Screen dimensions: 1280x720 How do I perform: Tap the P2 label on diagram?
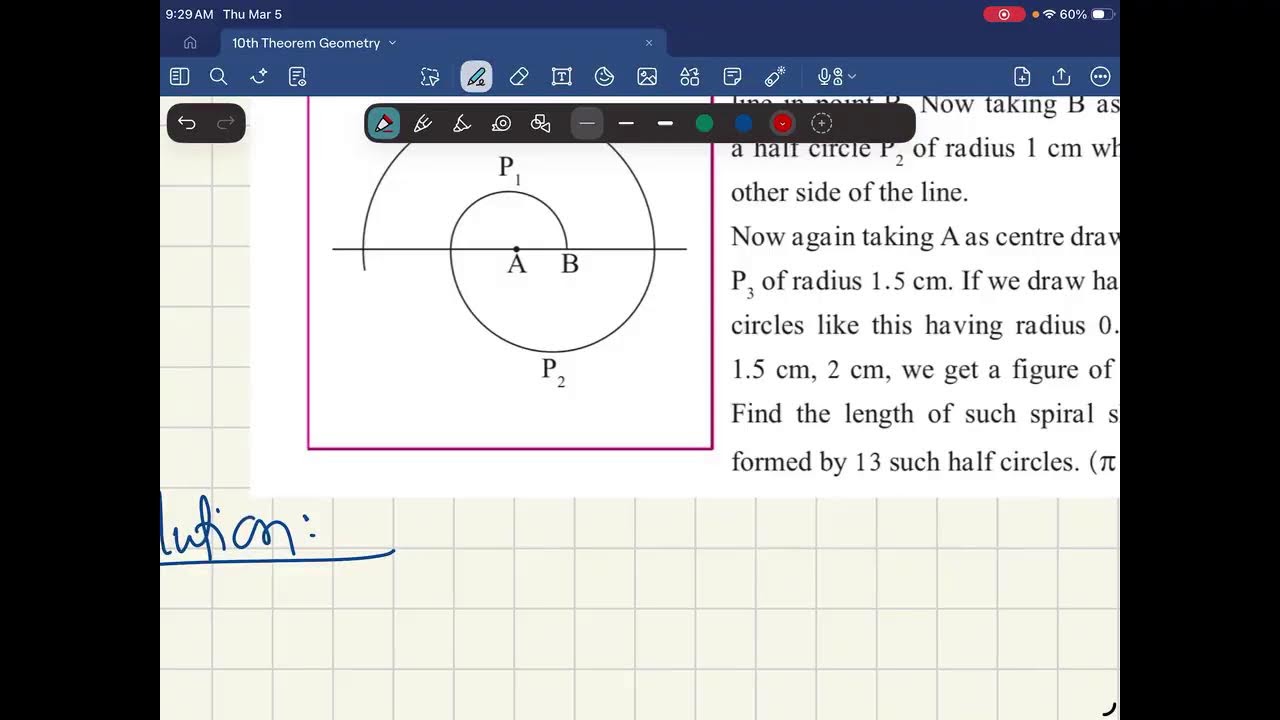553,372
